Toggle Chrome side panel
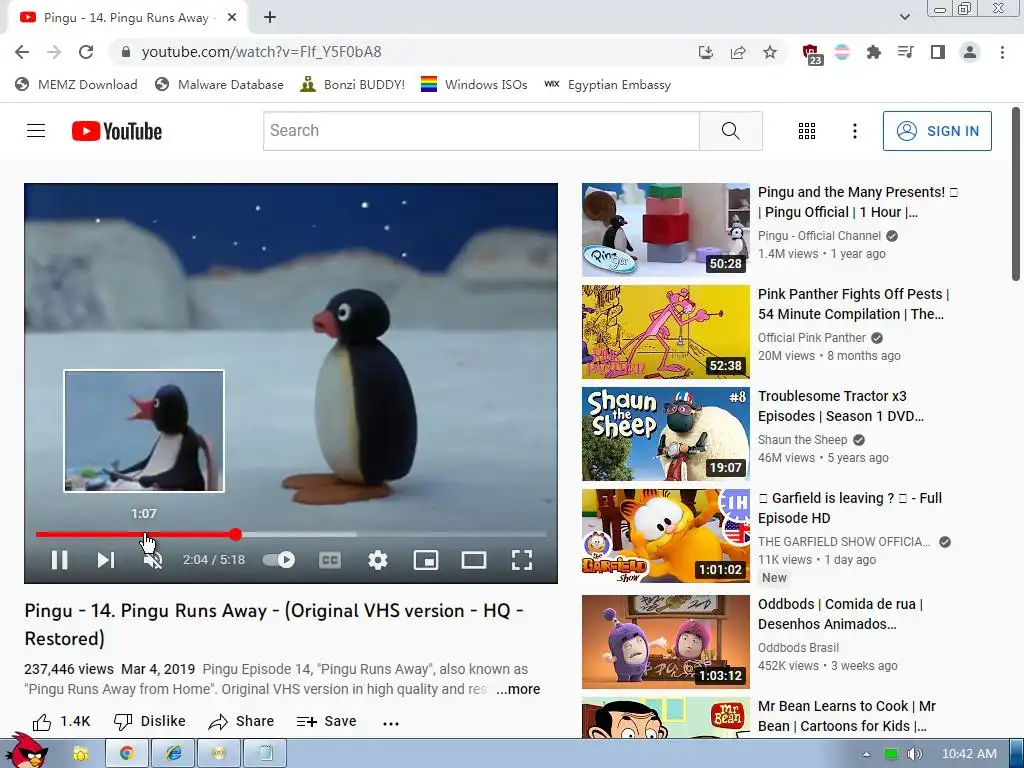Image resolution: width=1024 pixels, height=768 pixels. 938,52
